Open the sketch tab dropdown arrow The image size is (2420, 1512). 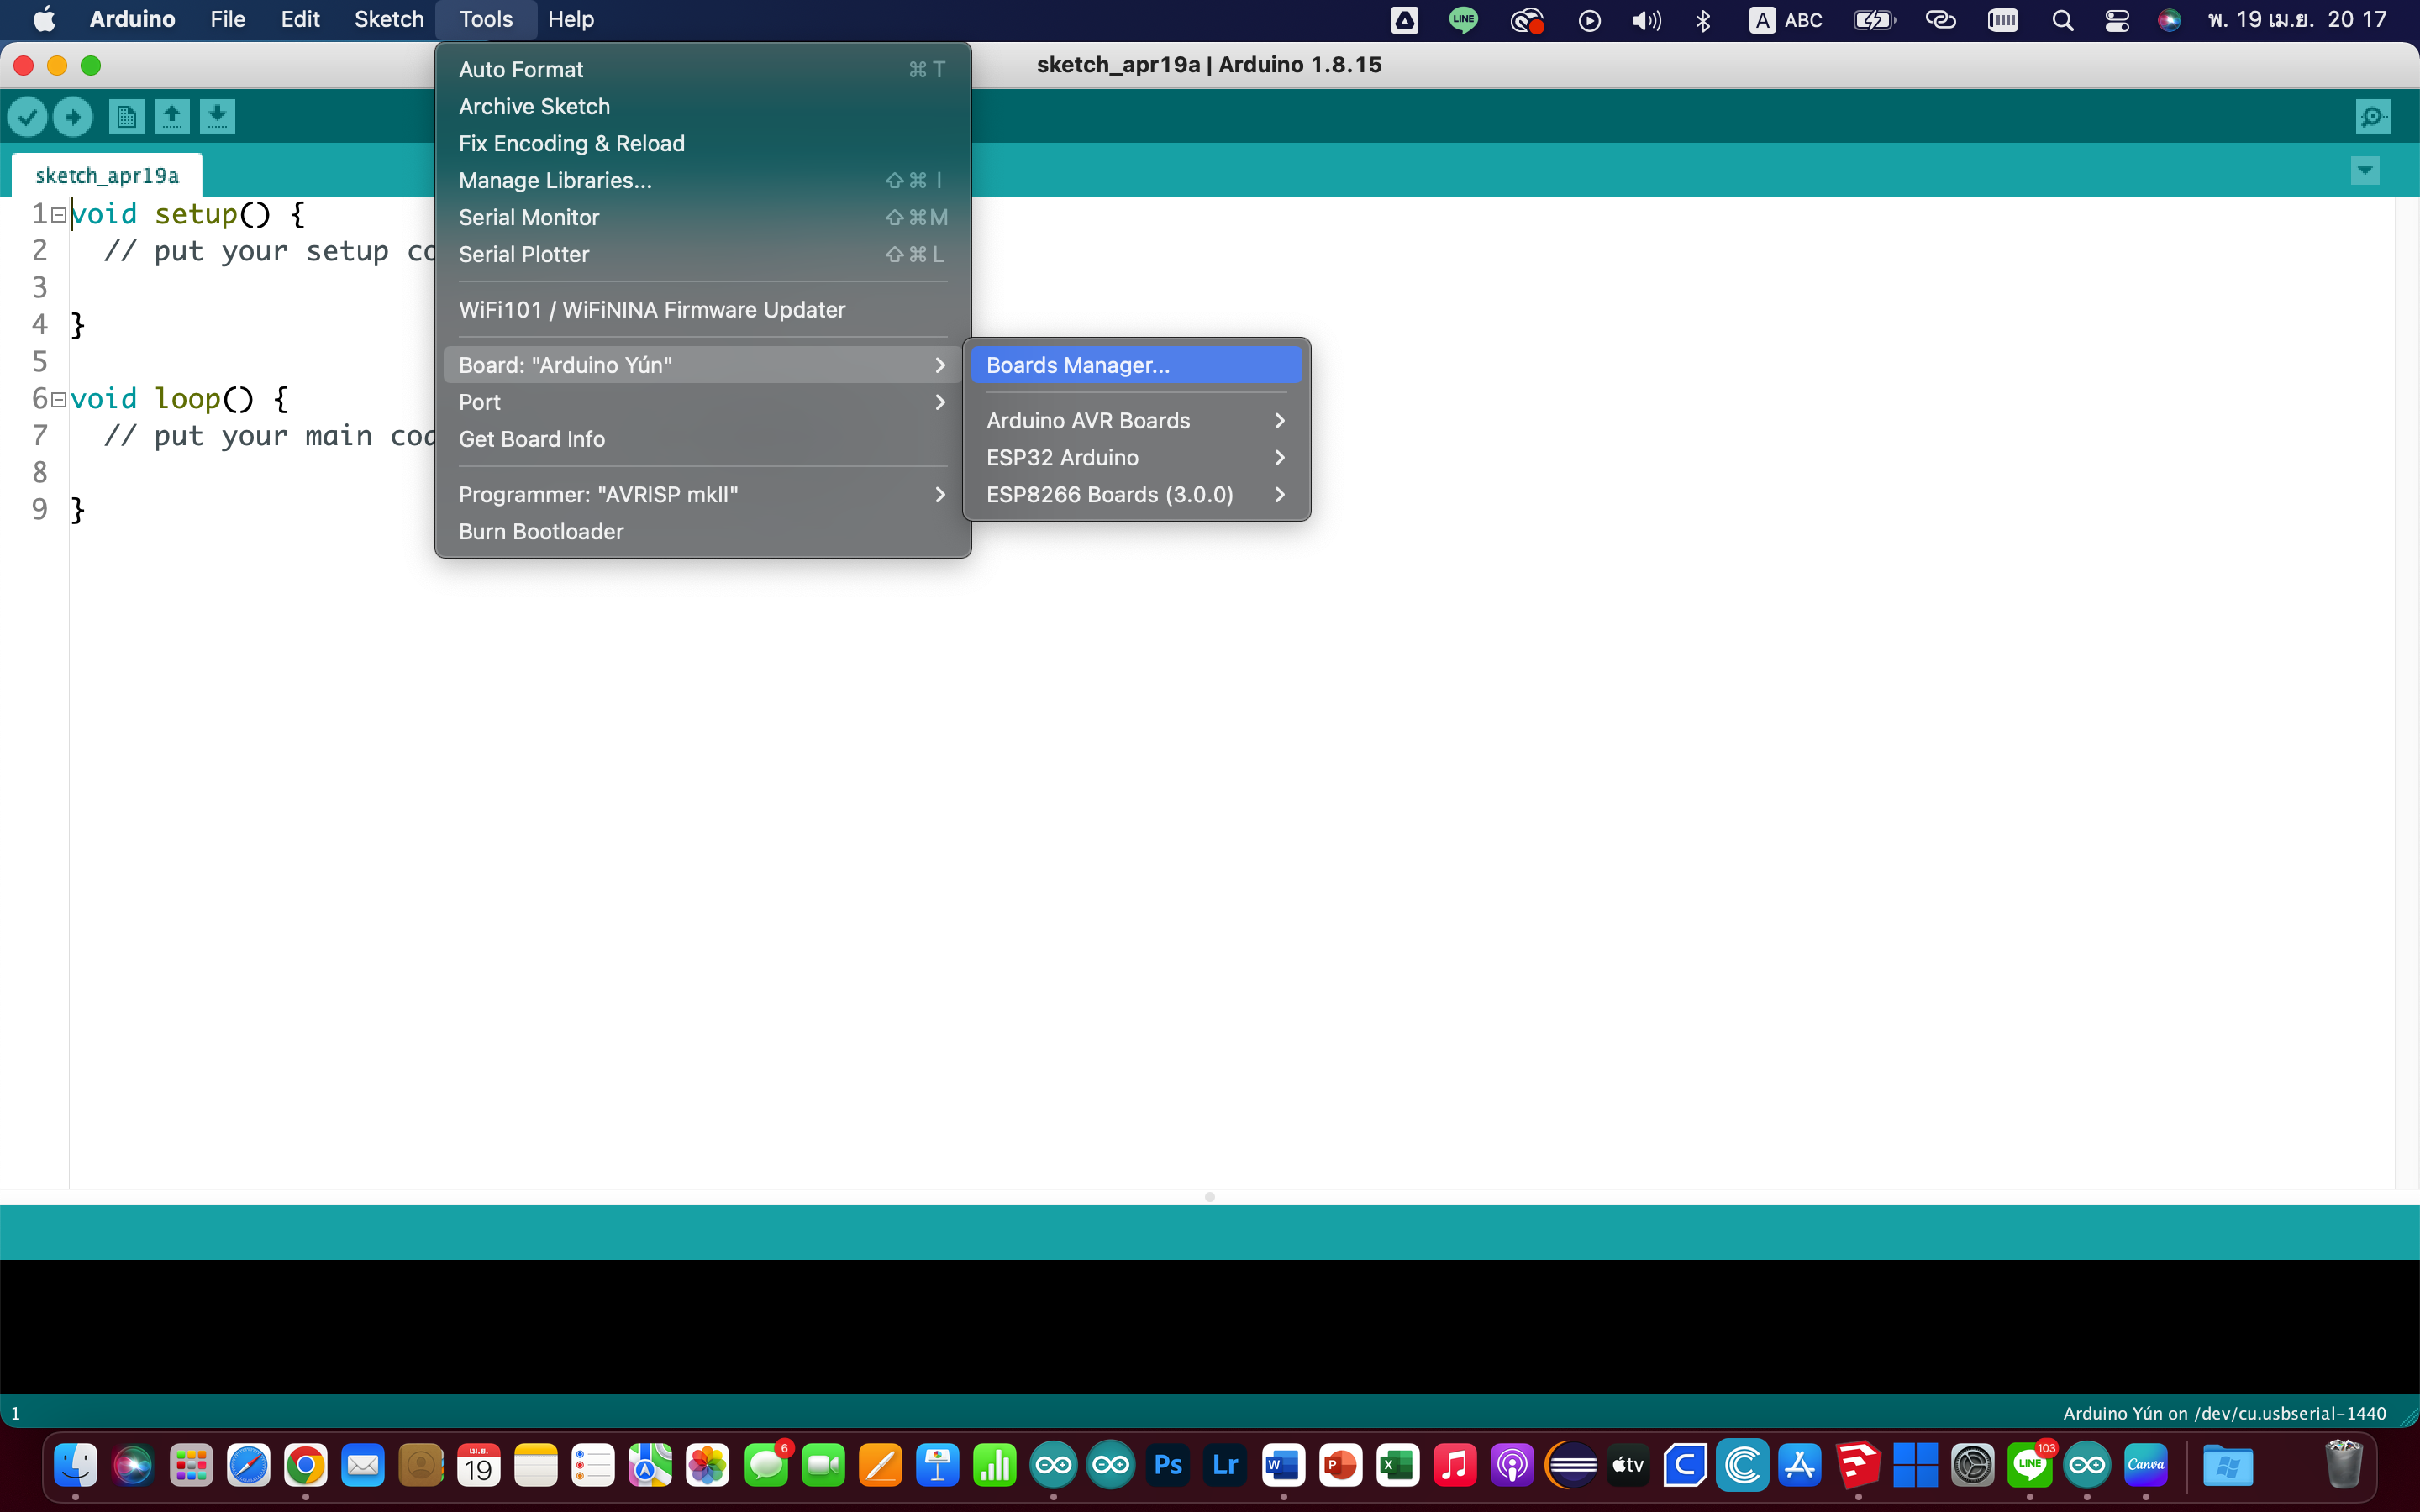point(2365,171)
